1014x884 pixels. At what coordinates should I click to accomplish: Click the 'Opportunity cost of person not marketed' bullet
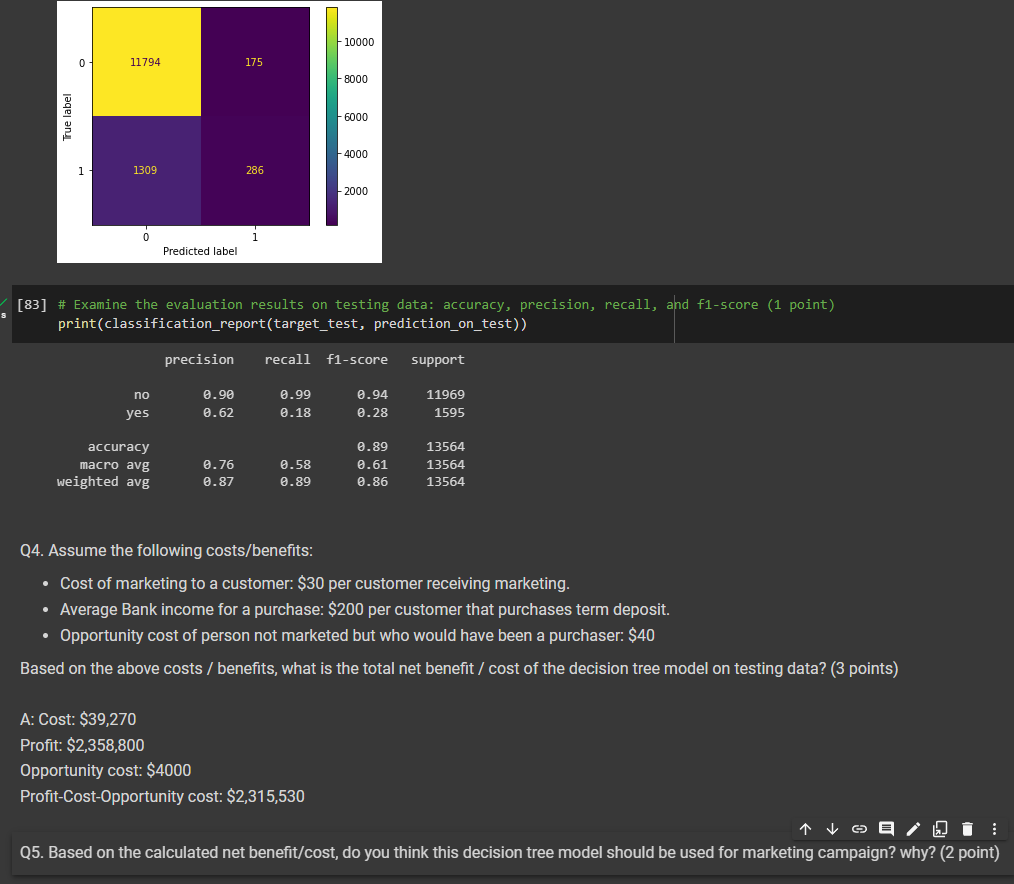click(358, 635)
